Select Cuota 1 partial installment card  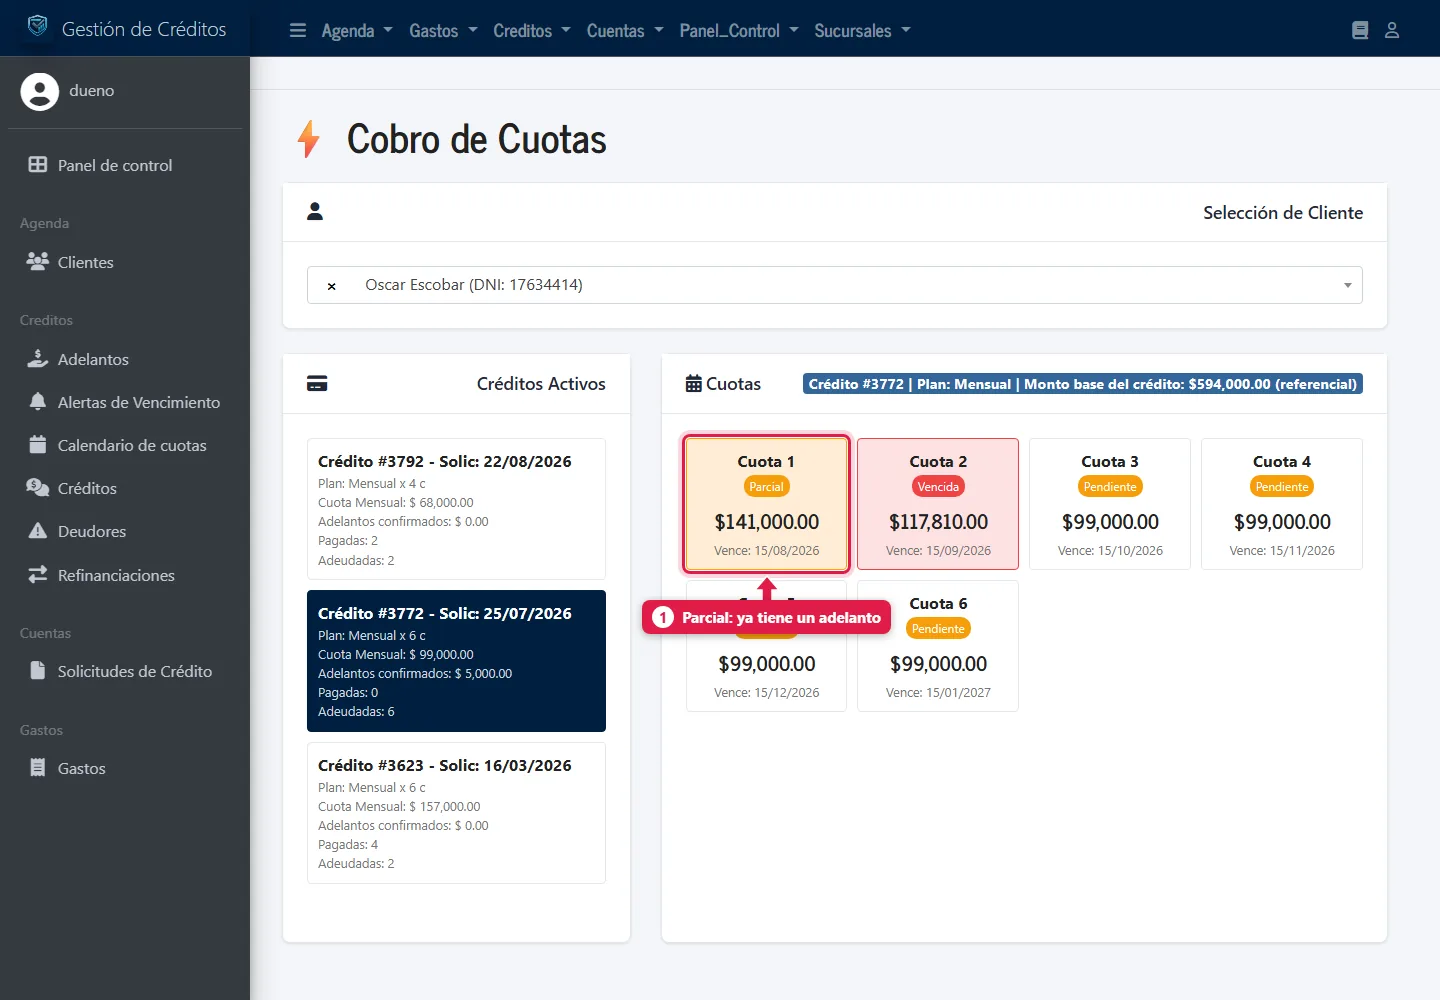766,504
